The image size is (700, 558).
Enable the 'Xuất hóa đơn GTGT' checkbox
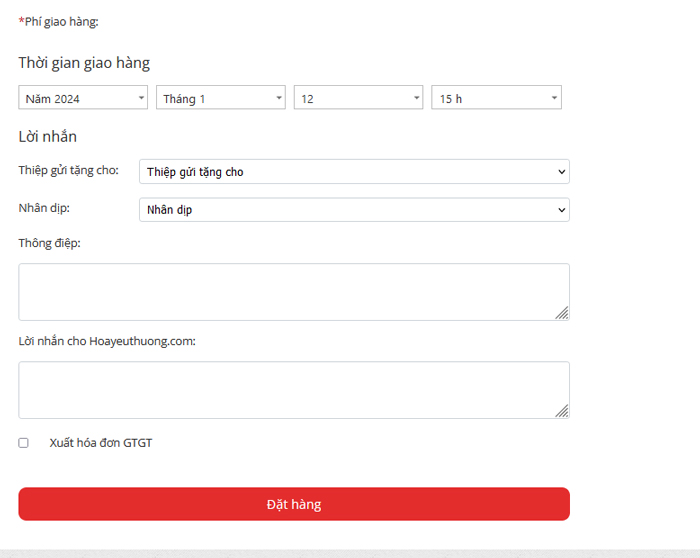point(24,443)
